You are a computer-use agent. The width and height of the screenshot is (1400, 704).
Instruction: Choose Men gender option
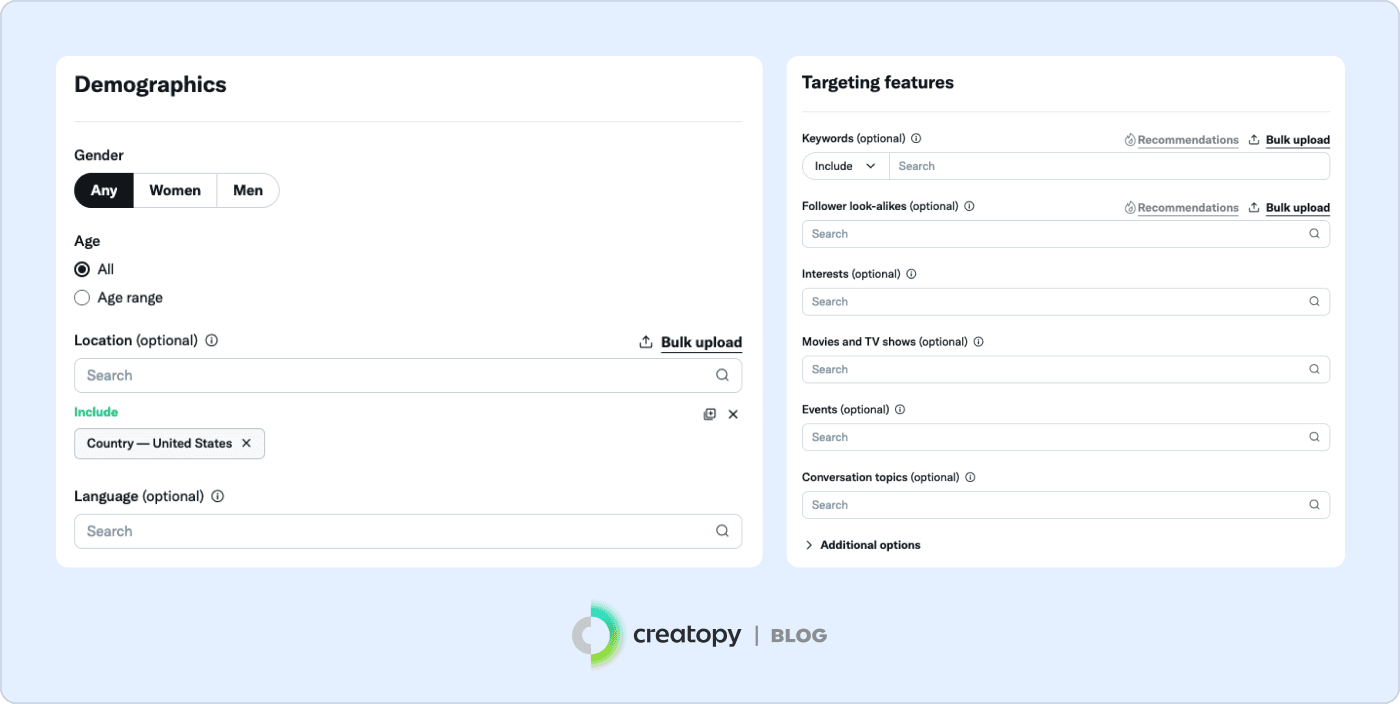(248, 190)
